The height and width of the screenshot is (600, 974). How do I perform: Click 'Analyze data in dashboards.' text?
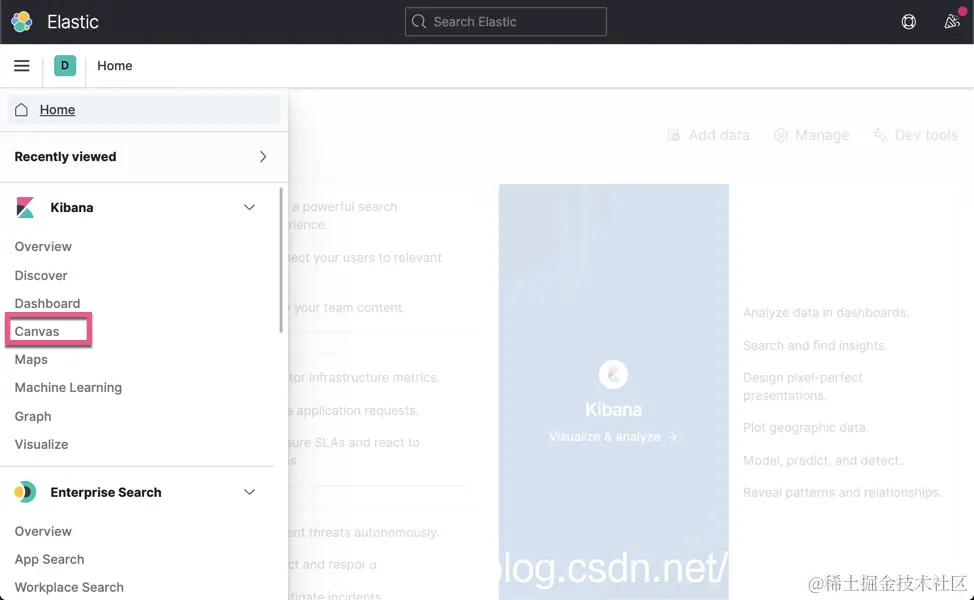826,312
